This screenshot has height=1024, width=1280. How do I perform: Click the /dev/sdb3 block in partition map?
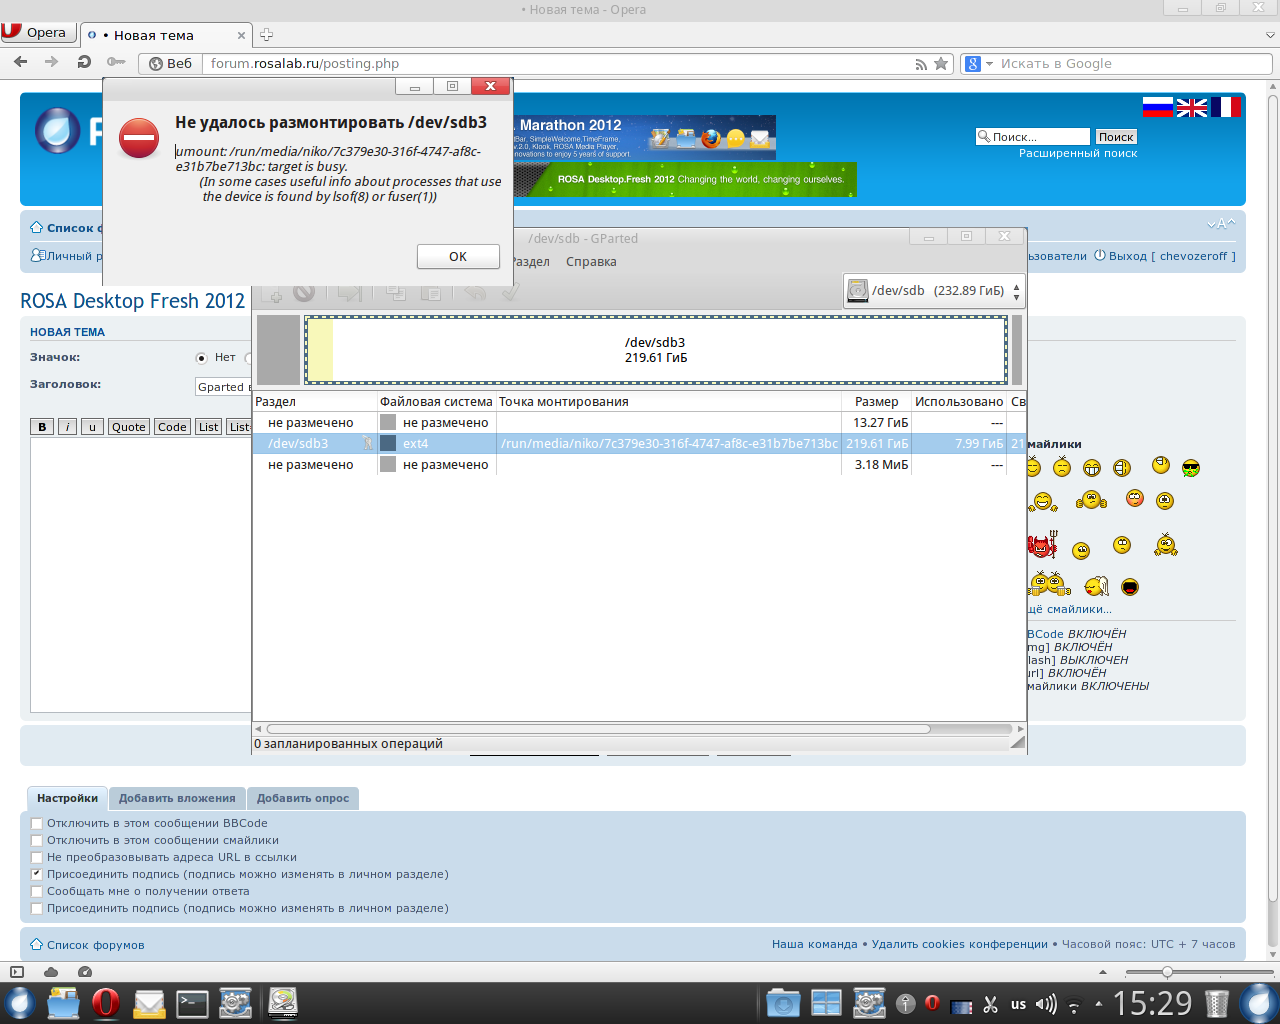coord(656,350)
